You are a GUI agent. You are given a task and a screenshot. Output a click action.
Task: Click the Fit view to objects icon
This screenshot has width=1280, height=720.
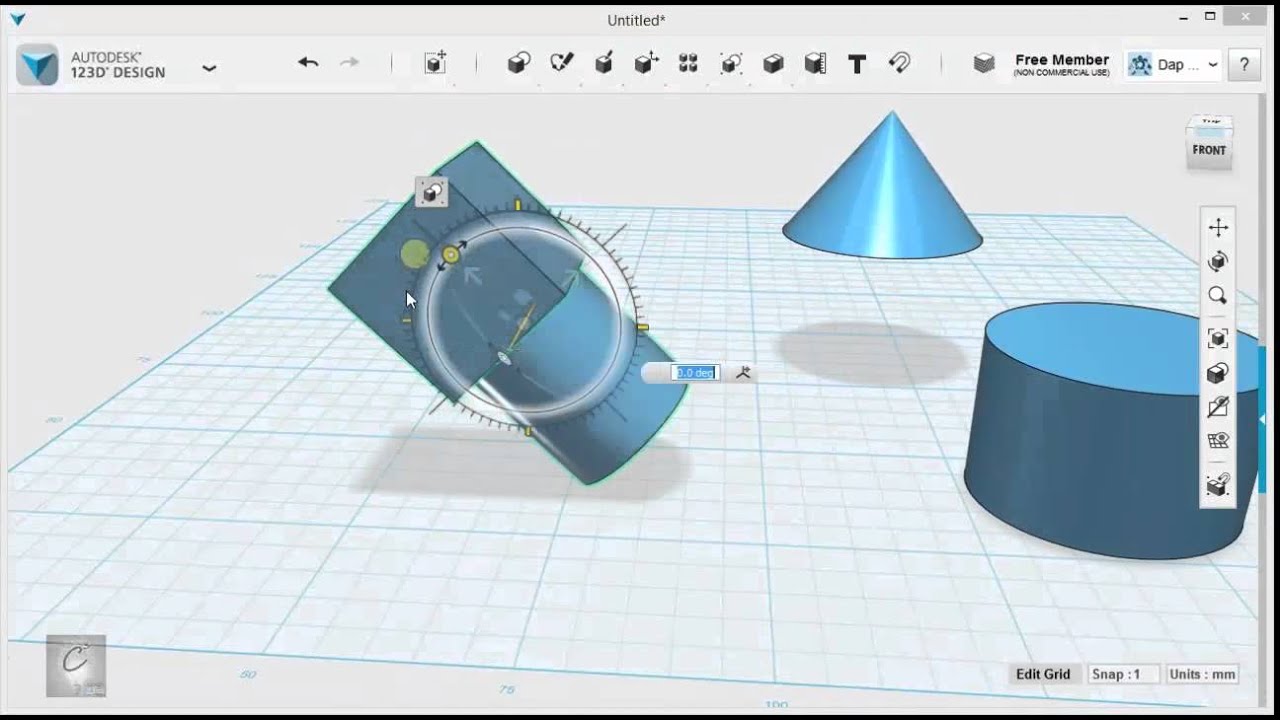coord(1218,339)
